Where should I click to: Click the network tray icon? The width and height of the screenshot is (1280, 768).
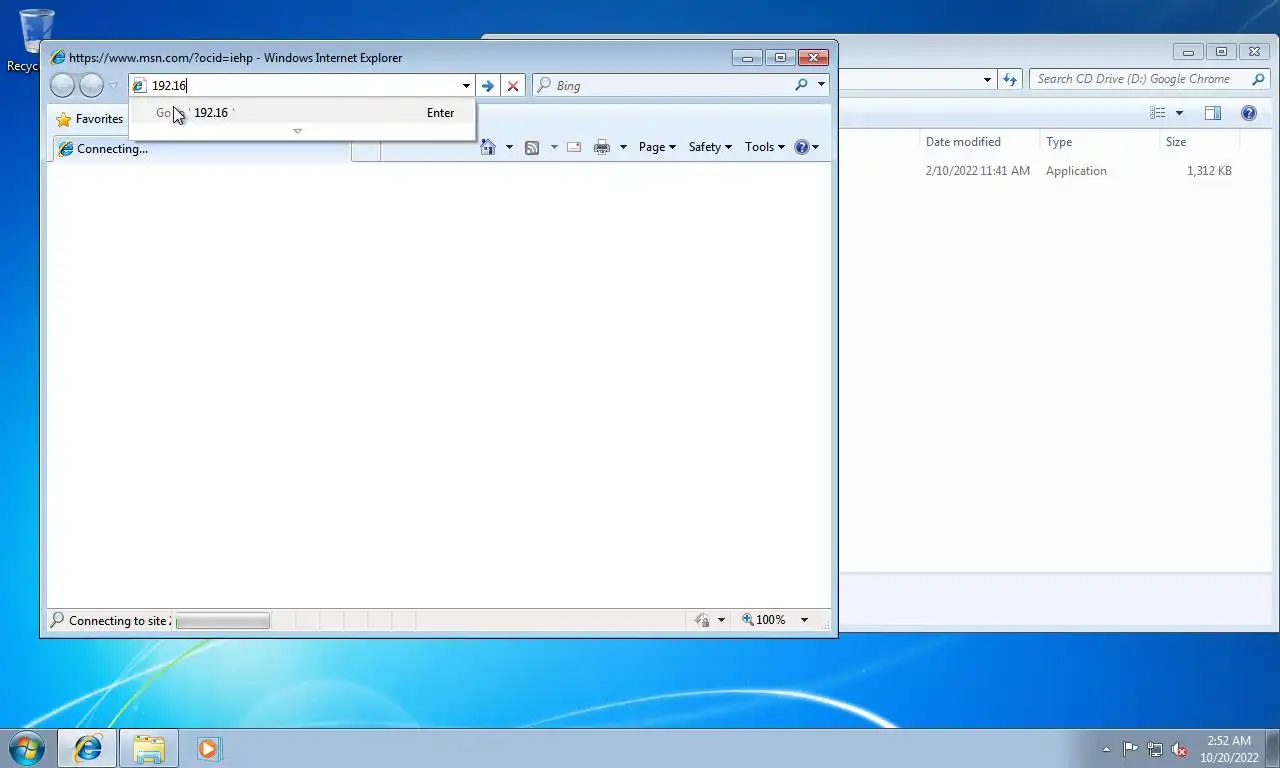tap(1155, 749)
